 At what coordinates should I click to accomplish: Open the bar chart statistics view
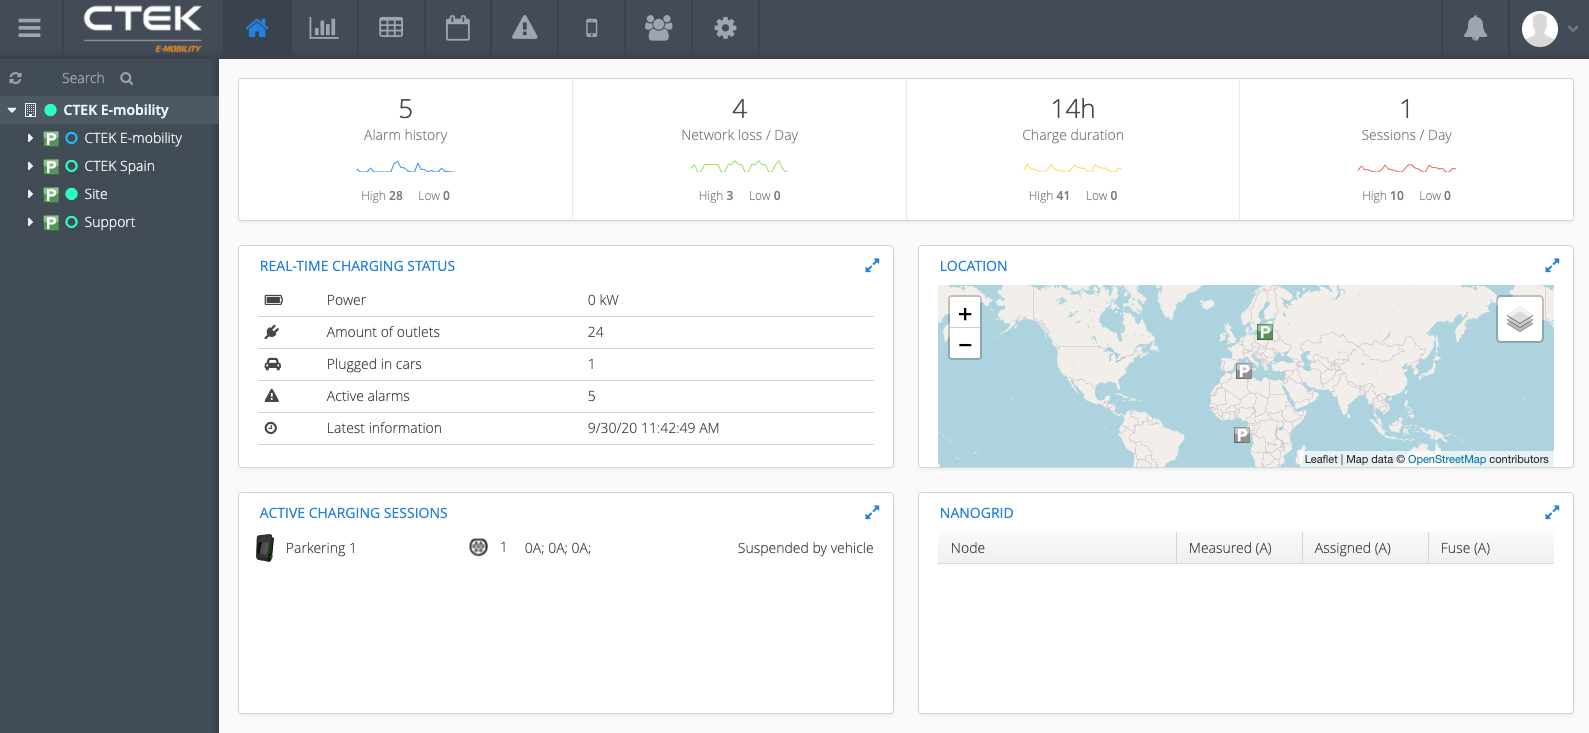(x=323, y=27)
